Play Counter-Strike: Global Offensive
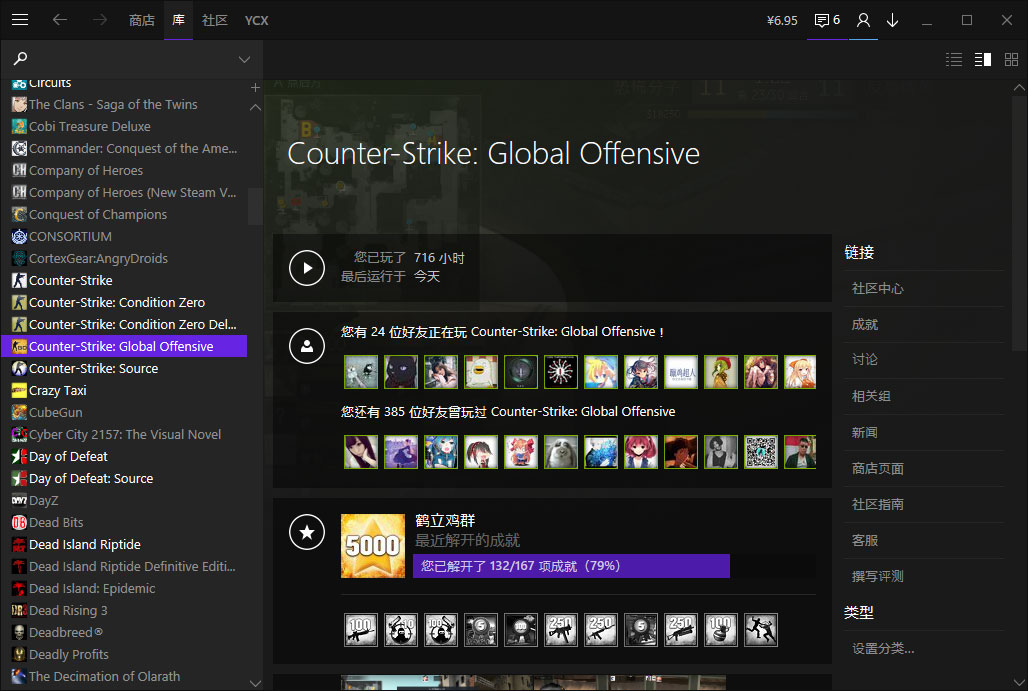 point(307,267)
